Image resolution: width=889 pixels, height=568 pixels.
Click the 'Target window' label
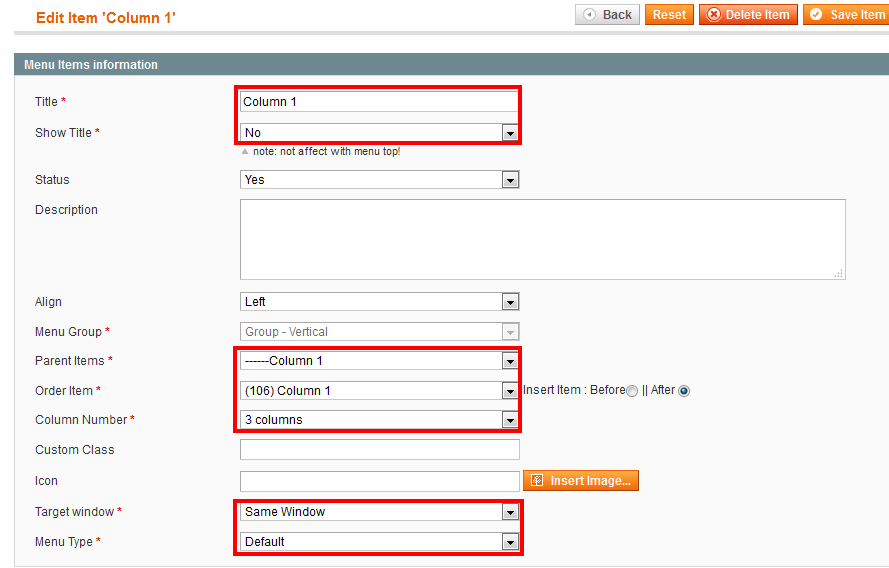pos(74,512)
